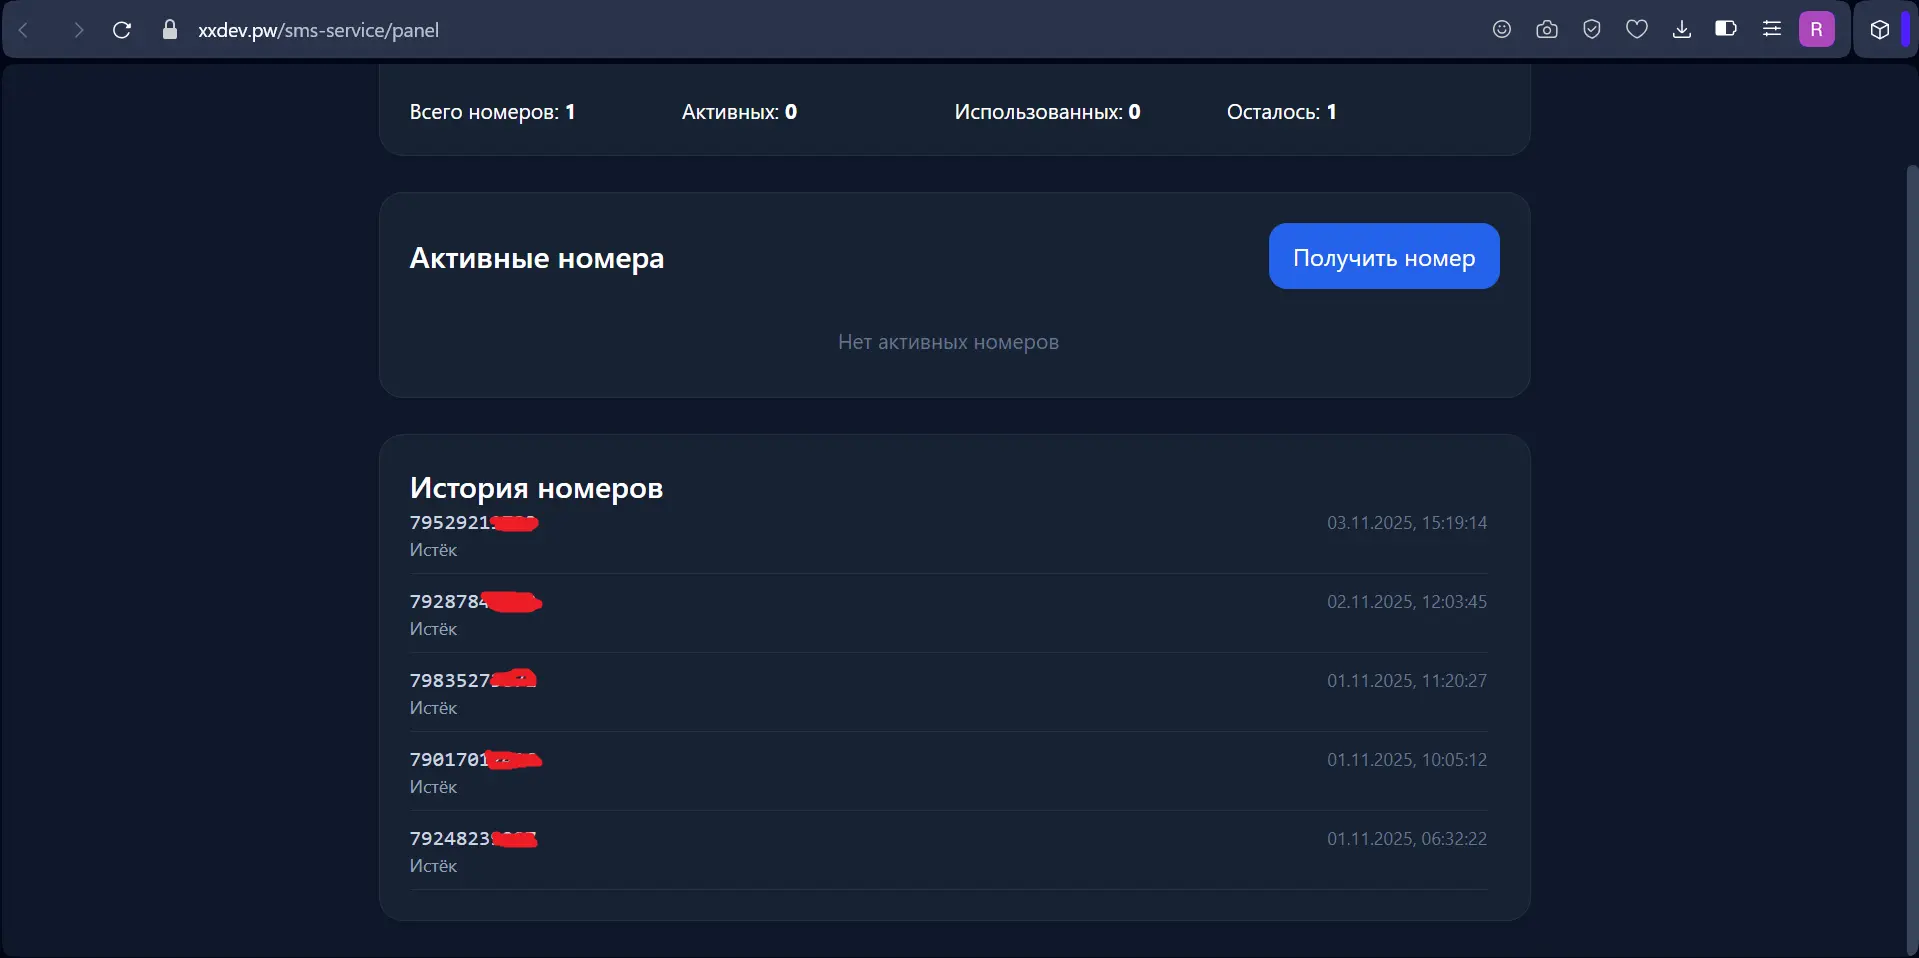Select history number starting 7924823

(473, 839)
